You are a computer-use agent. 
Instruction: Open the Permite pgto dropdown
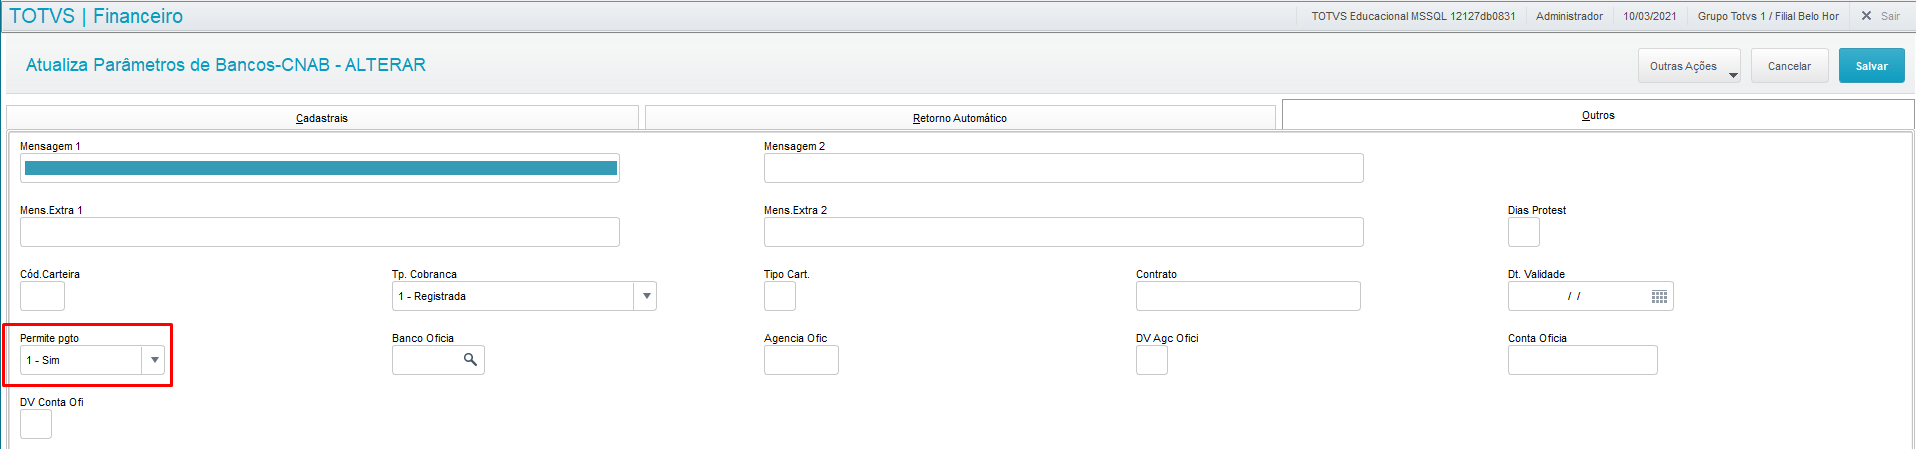tap(154, 360)
